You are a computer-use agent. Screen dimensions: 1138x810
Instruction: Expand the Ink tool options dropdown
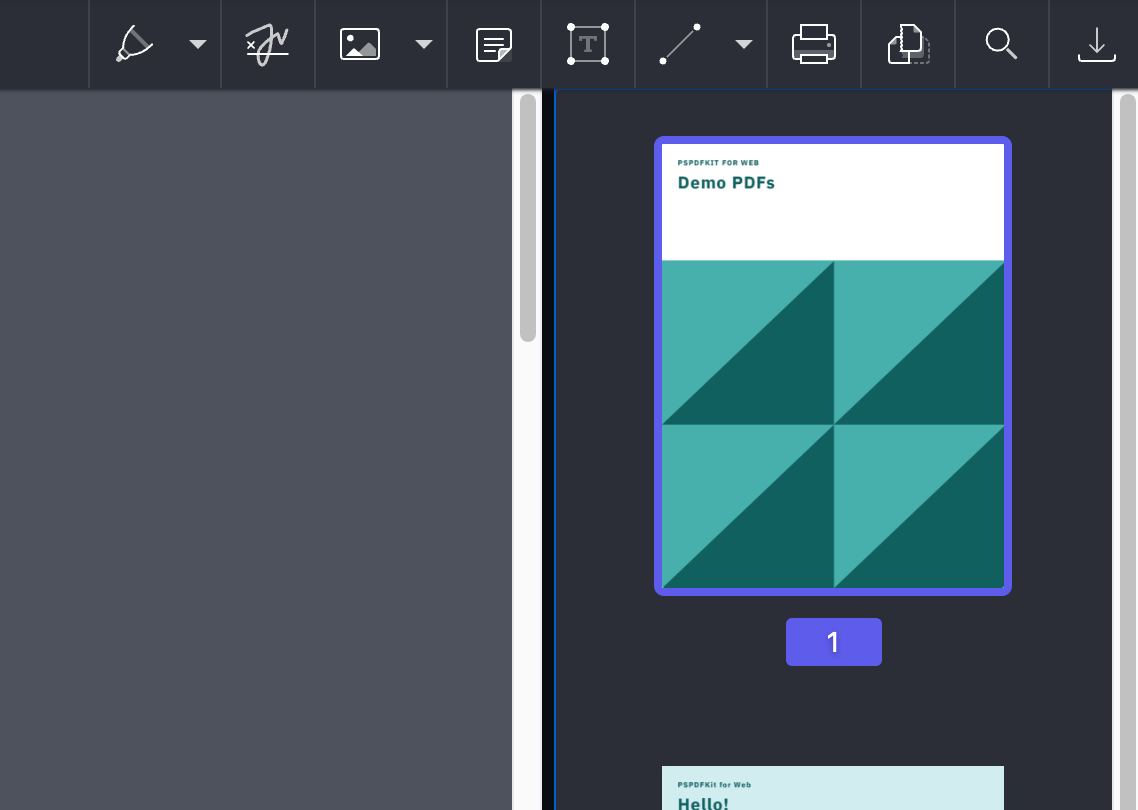point(197,44)
